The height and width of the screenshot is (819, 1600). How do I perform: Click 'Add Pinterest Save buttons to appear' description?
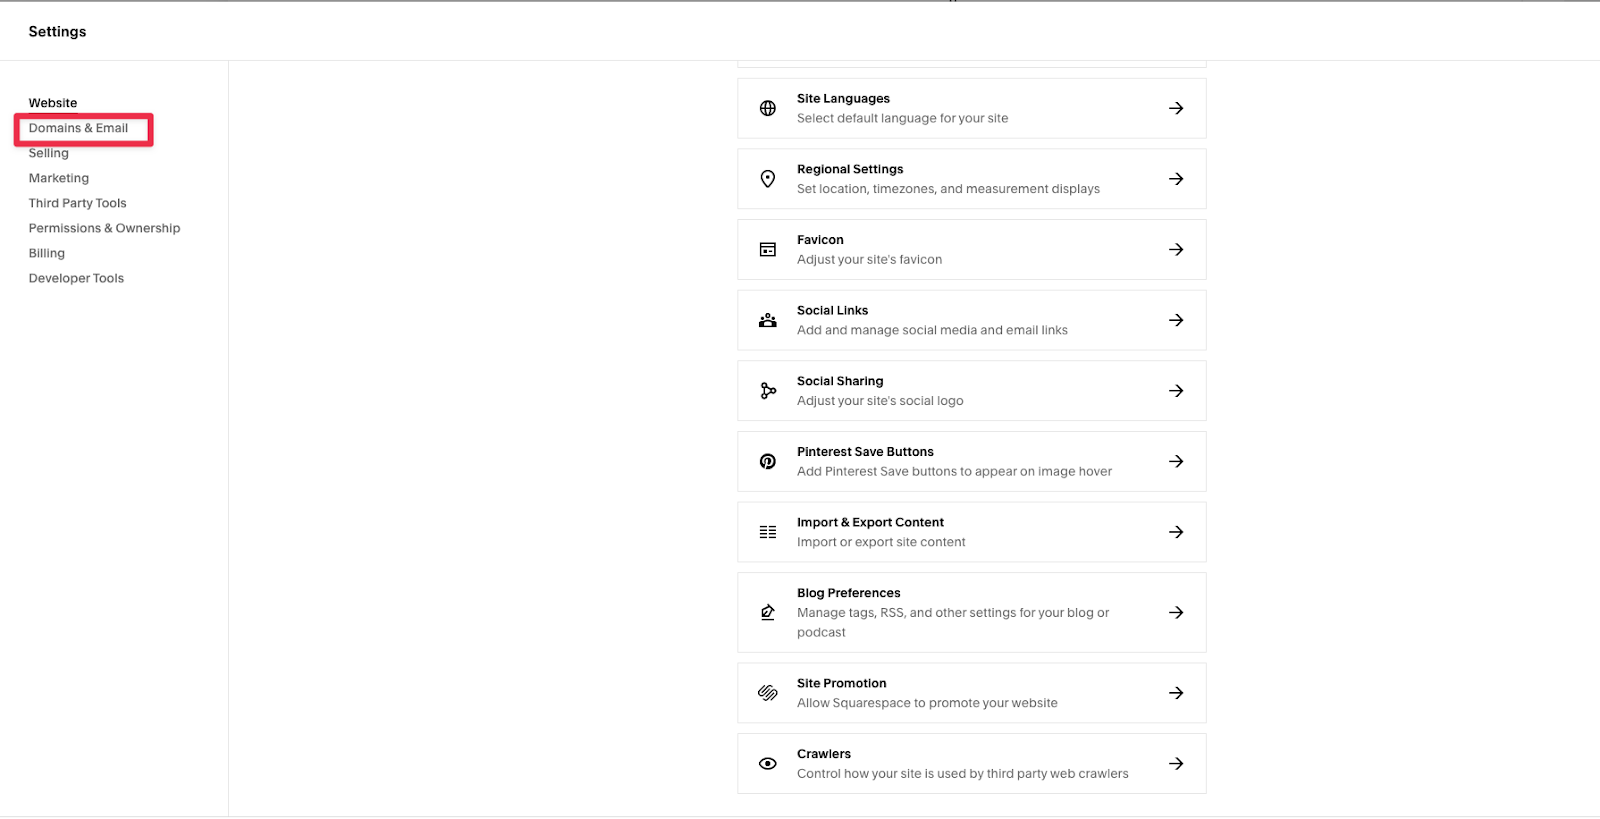[954, 472]
